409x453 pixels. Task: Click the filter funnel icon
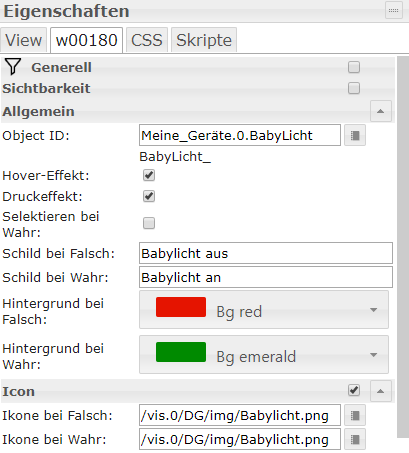coord(13,66)
